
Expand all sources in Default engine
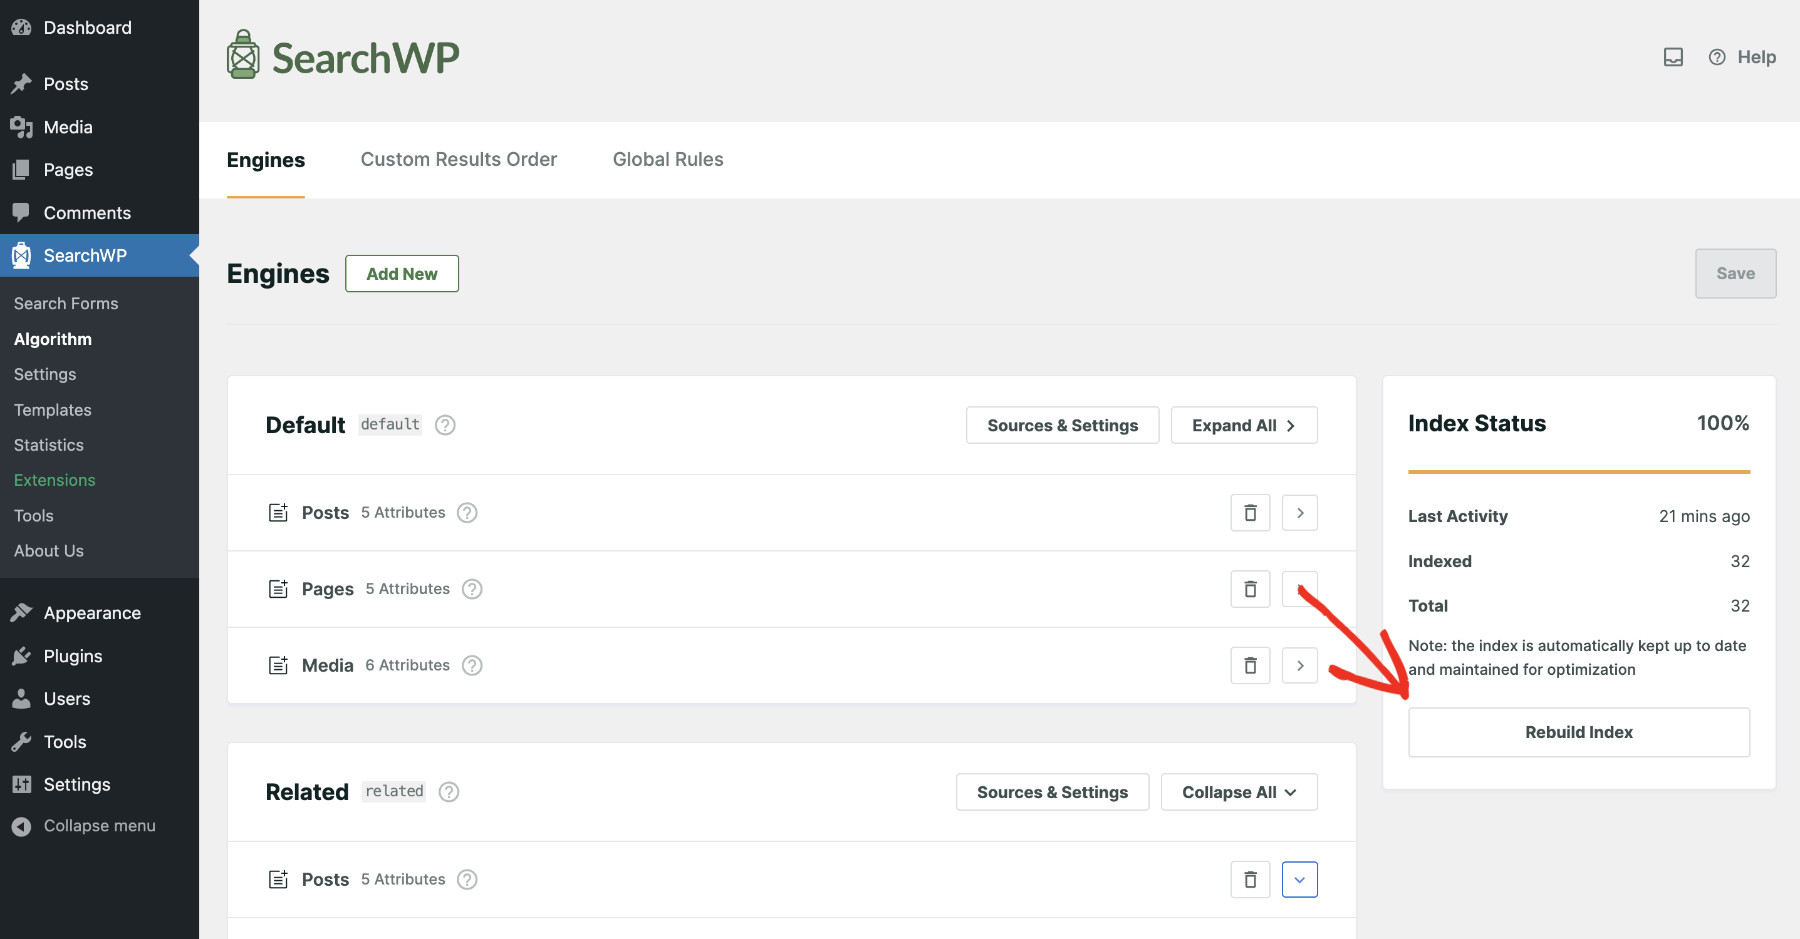[1244, 425]
